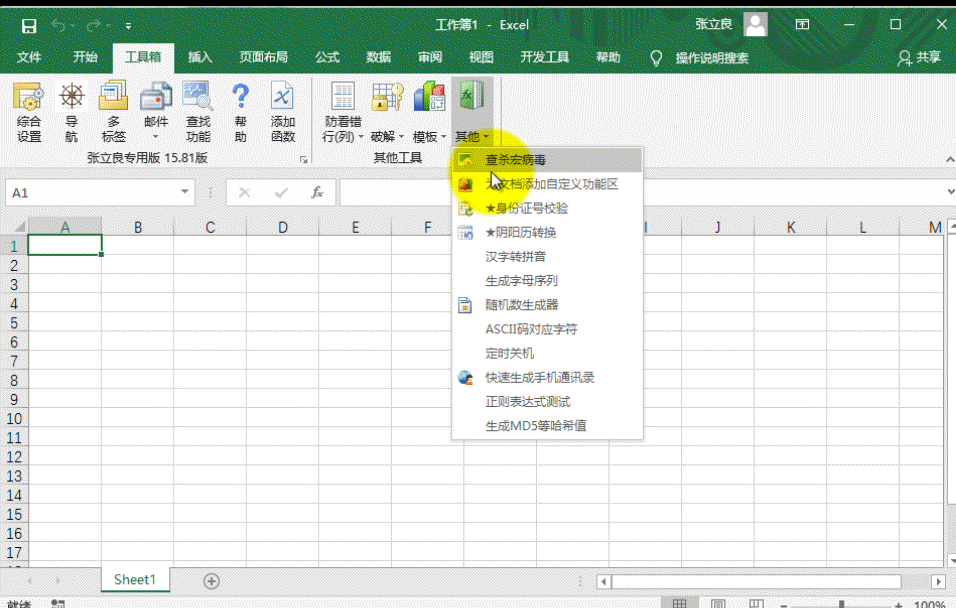Viewport: 956px width, 608px height.
Task: Open the 破解 dropdown menu
Action: (x=387, y=137)
